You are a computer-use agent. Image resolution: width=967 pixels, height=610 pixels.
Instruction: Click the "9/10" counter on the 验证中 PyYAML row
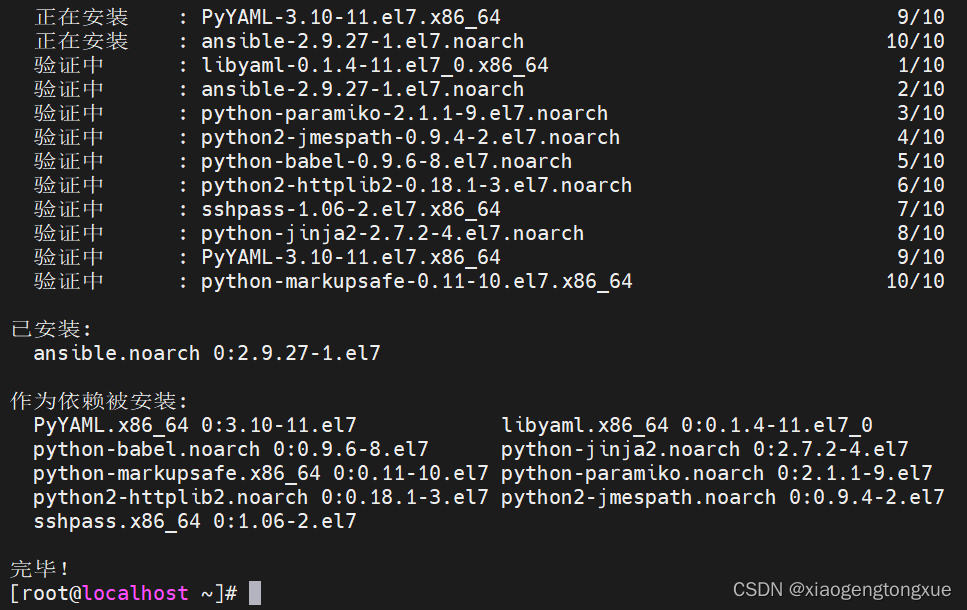tap(921, 257)
